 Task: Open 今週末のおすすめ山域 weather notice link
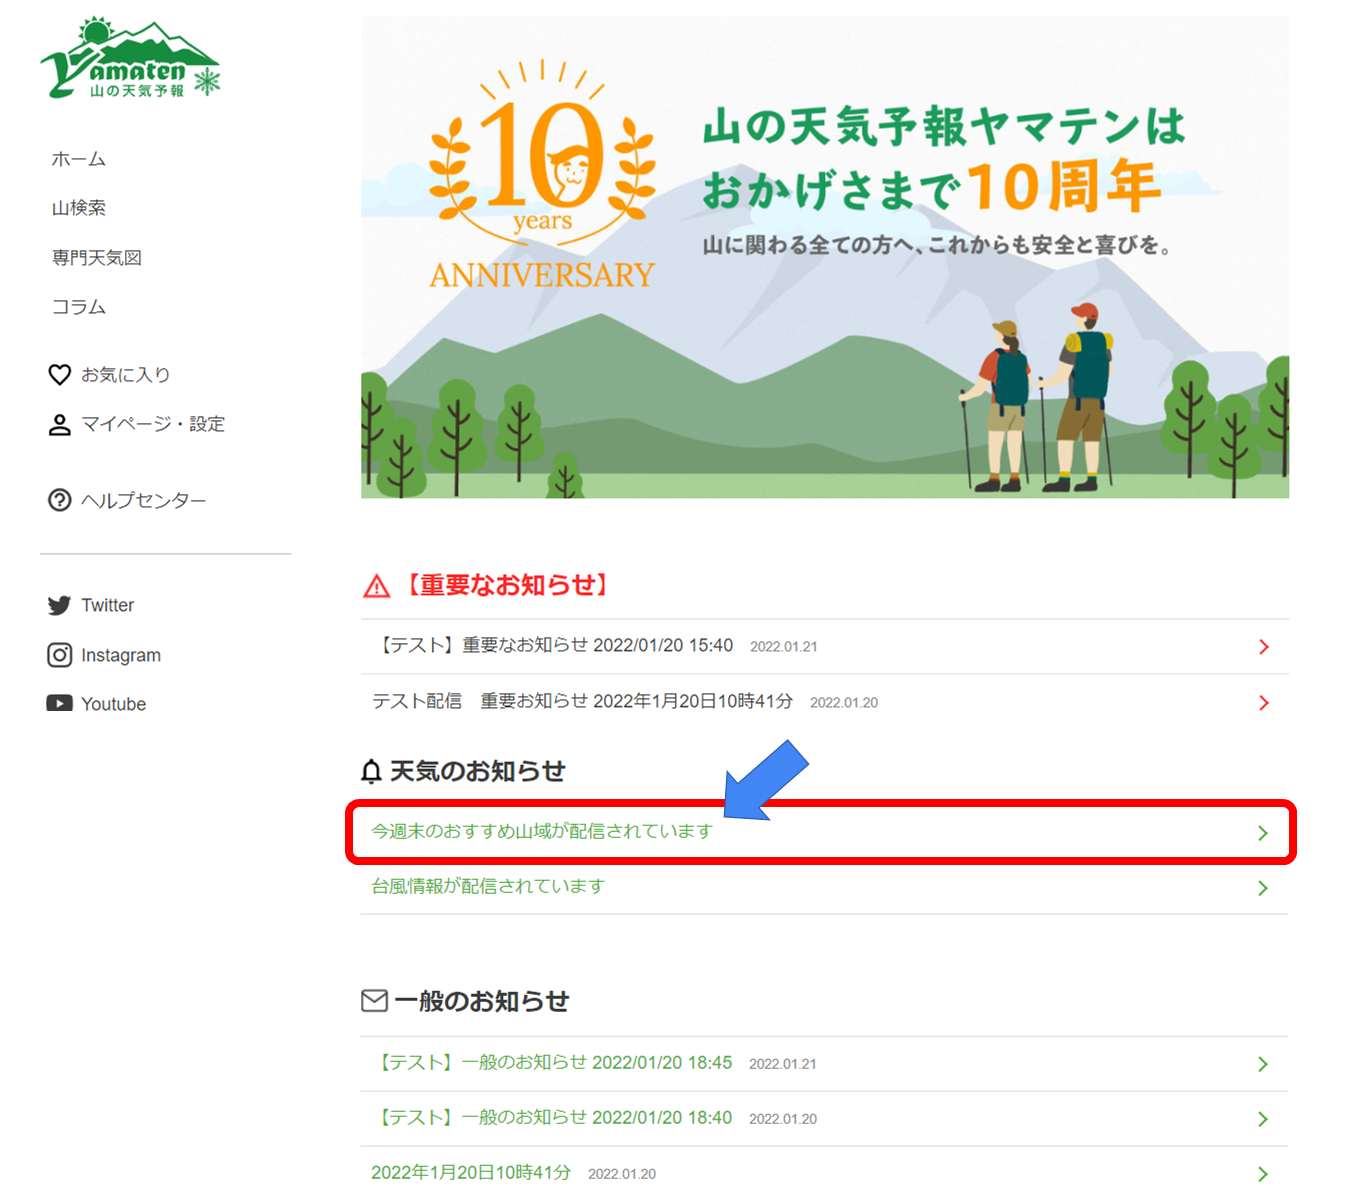pos(541,832)
